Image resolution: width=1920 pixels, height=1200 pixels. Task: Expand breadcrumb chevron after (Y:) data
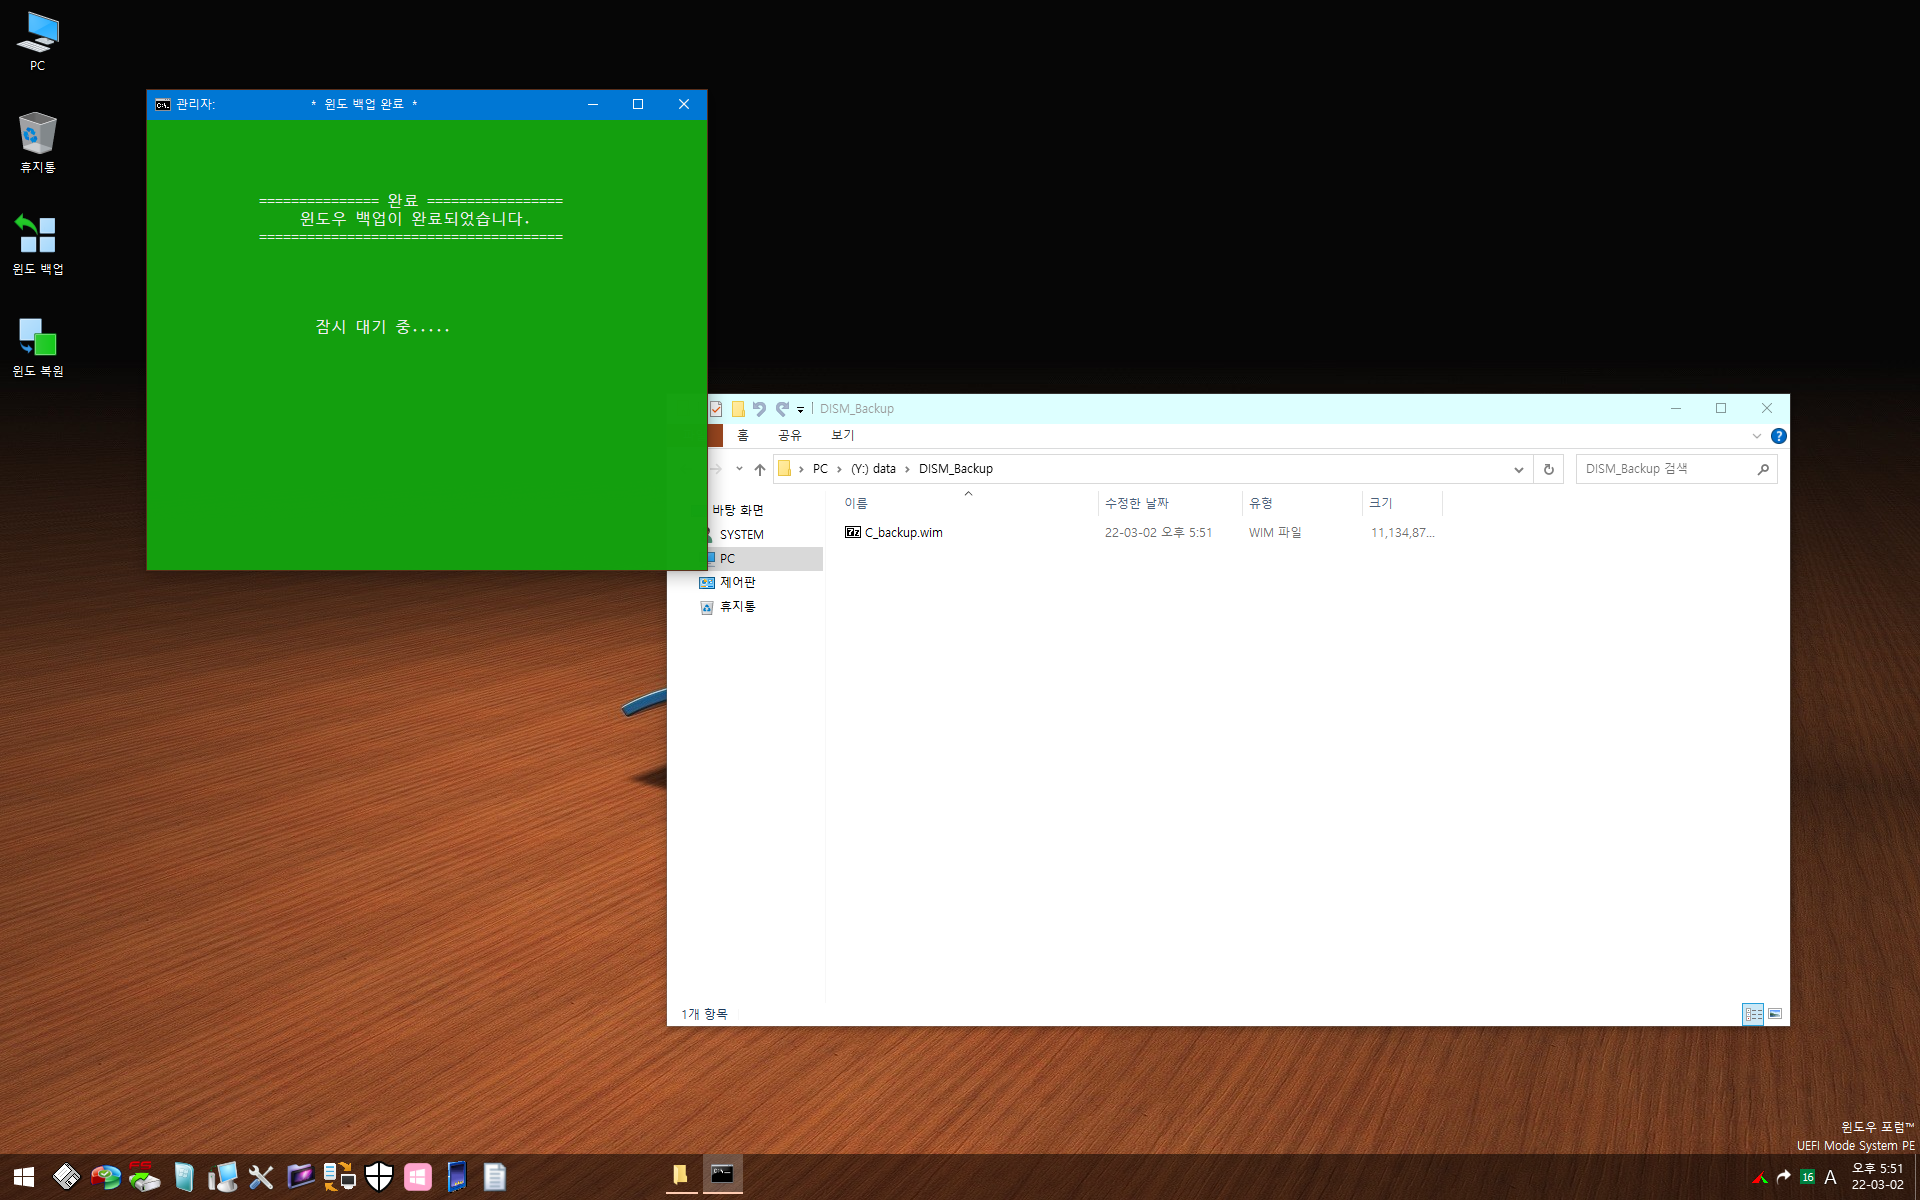pos(907,469)
